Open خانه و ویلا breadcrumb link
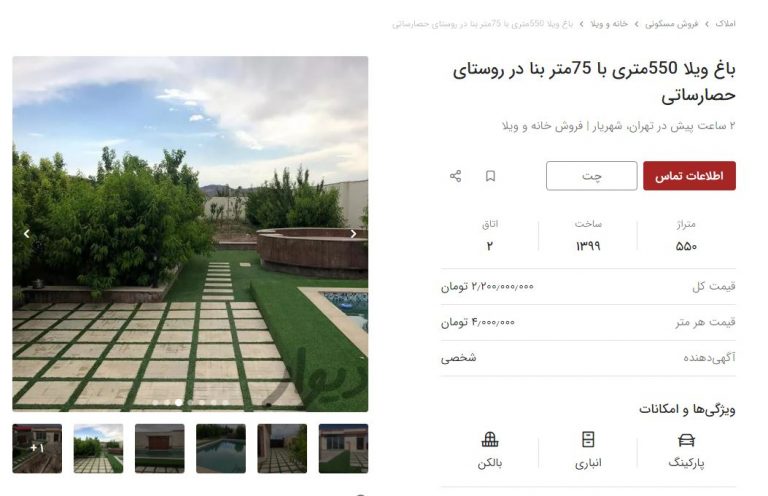The height and width of the screenshot is (496, 768). (609, 24)
